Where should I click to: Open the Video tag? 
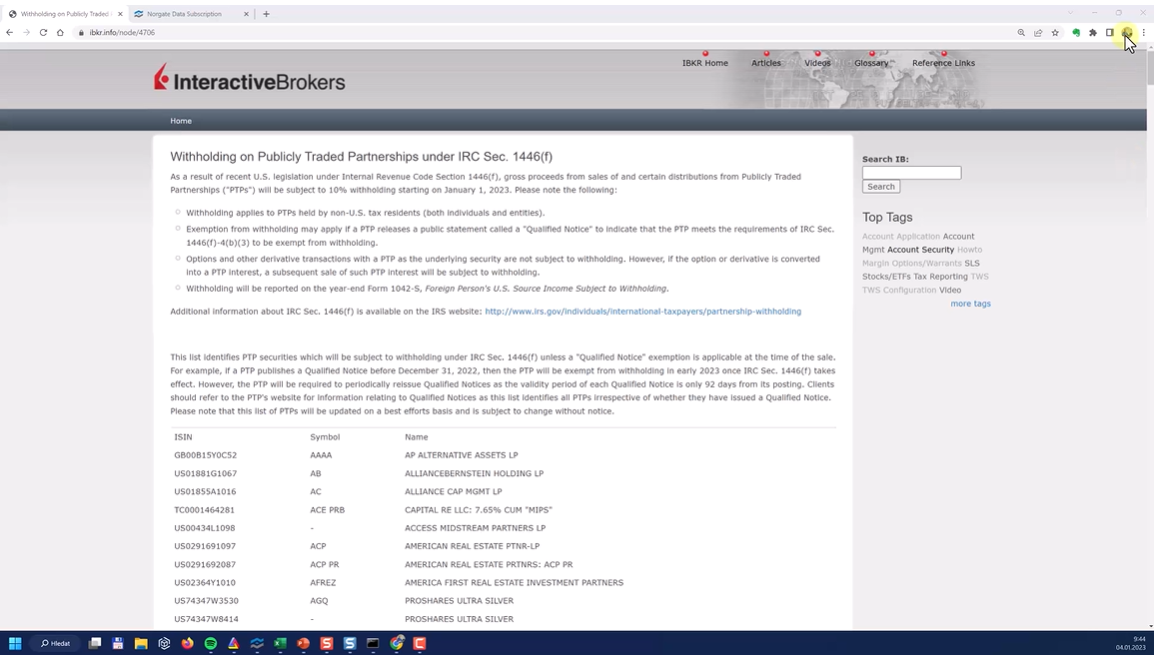point(950,290)
